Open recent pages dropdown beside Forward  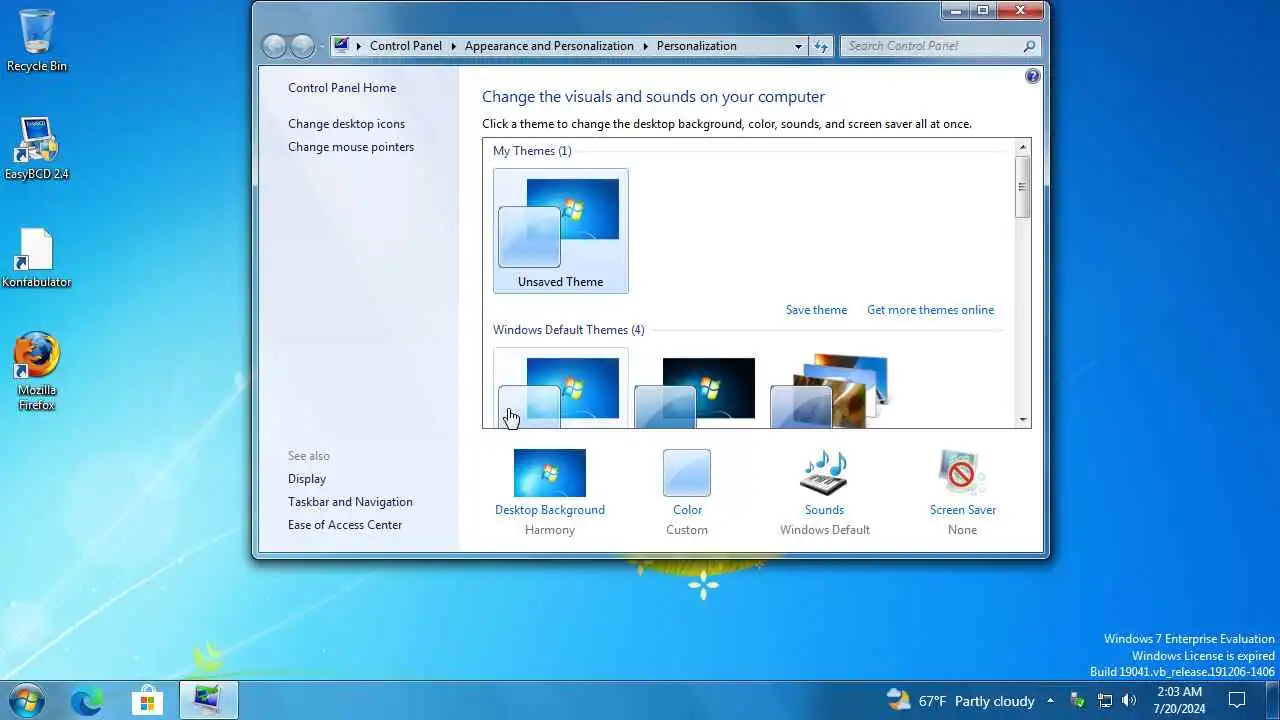click(x=322, y=46)
